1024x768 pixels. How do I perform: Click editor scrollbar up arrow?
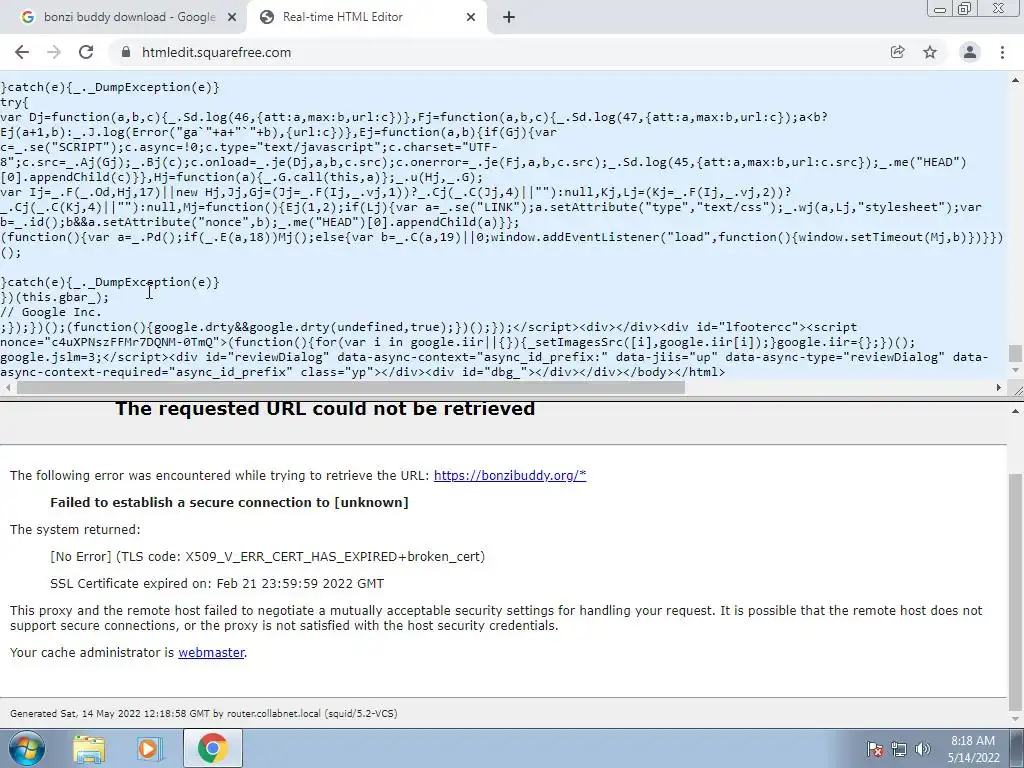coord(1016,80)
